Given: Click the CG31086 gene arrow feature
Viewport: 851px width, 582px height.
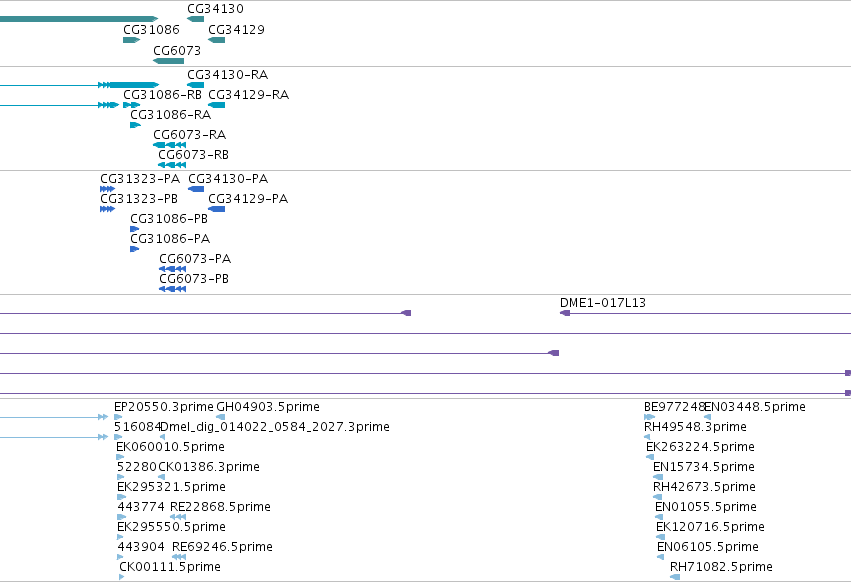Looking at the screenshot, I should coord(132,40).
